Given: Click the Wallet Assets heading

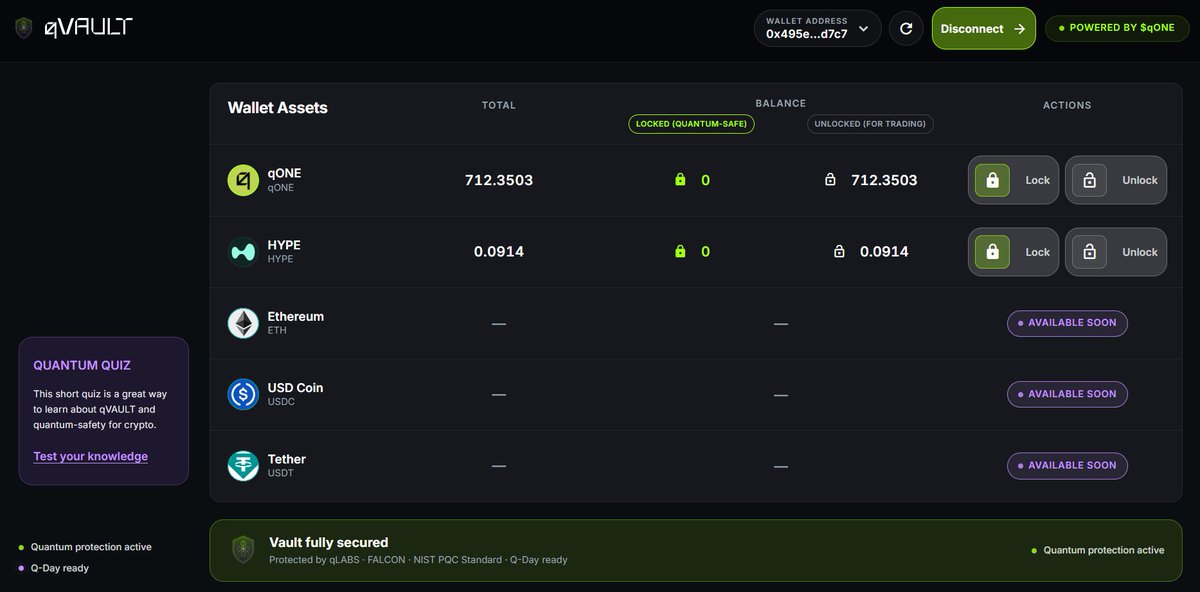Looking at the screenshot, I should [x=278, y=108].
